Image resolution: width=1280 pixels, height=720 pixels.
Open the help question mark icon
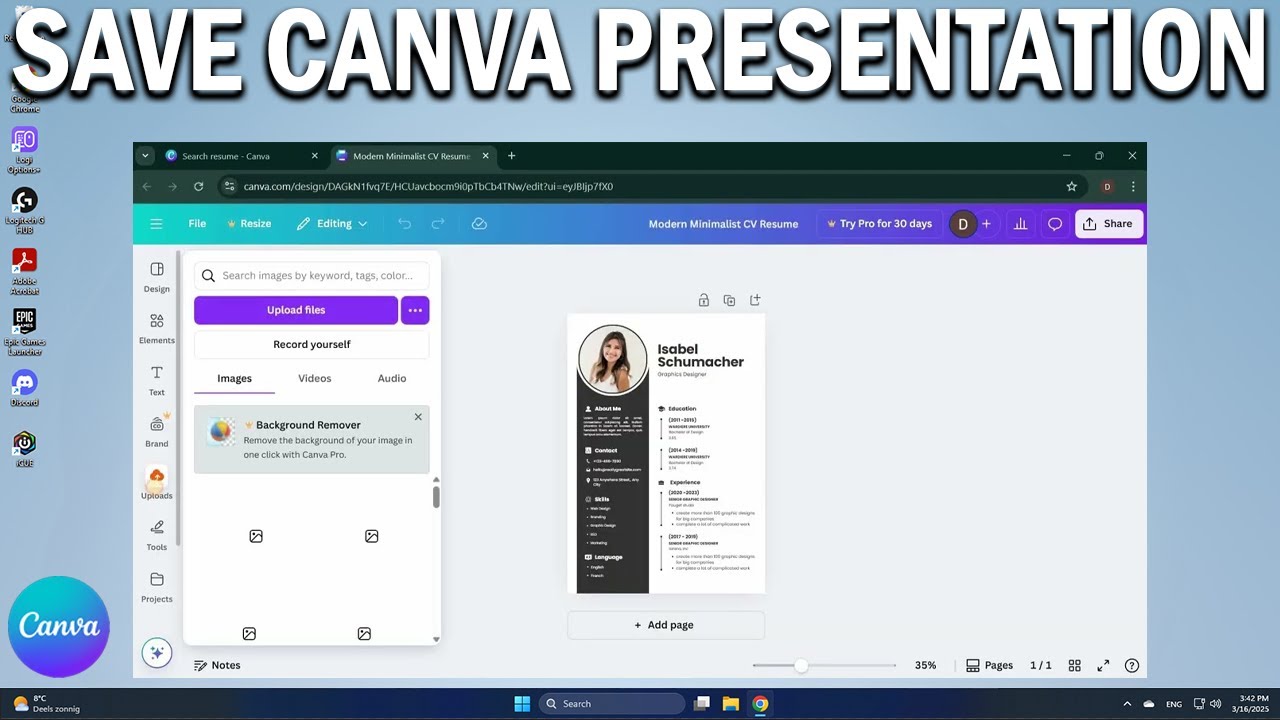point(1132,665)
